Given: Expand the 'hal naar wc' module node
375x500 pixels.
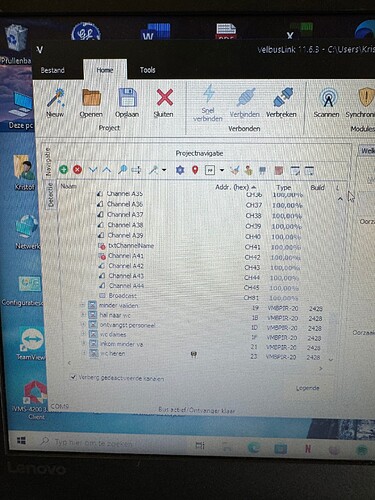Looking at the screenshot, I should click(83, 315).
